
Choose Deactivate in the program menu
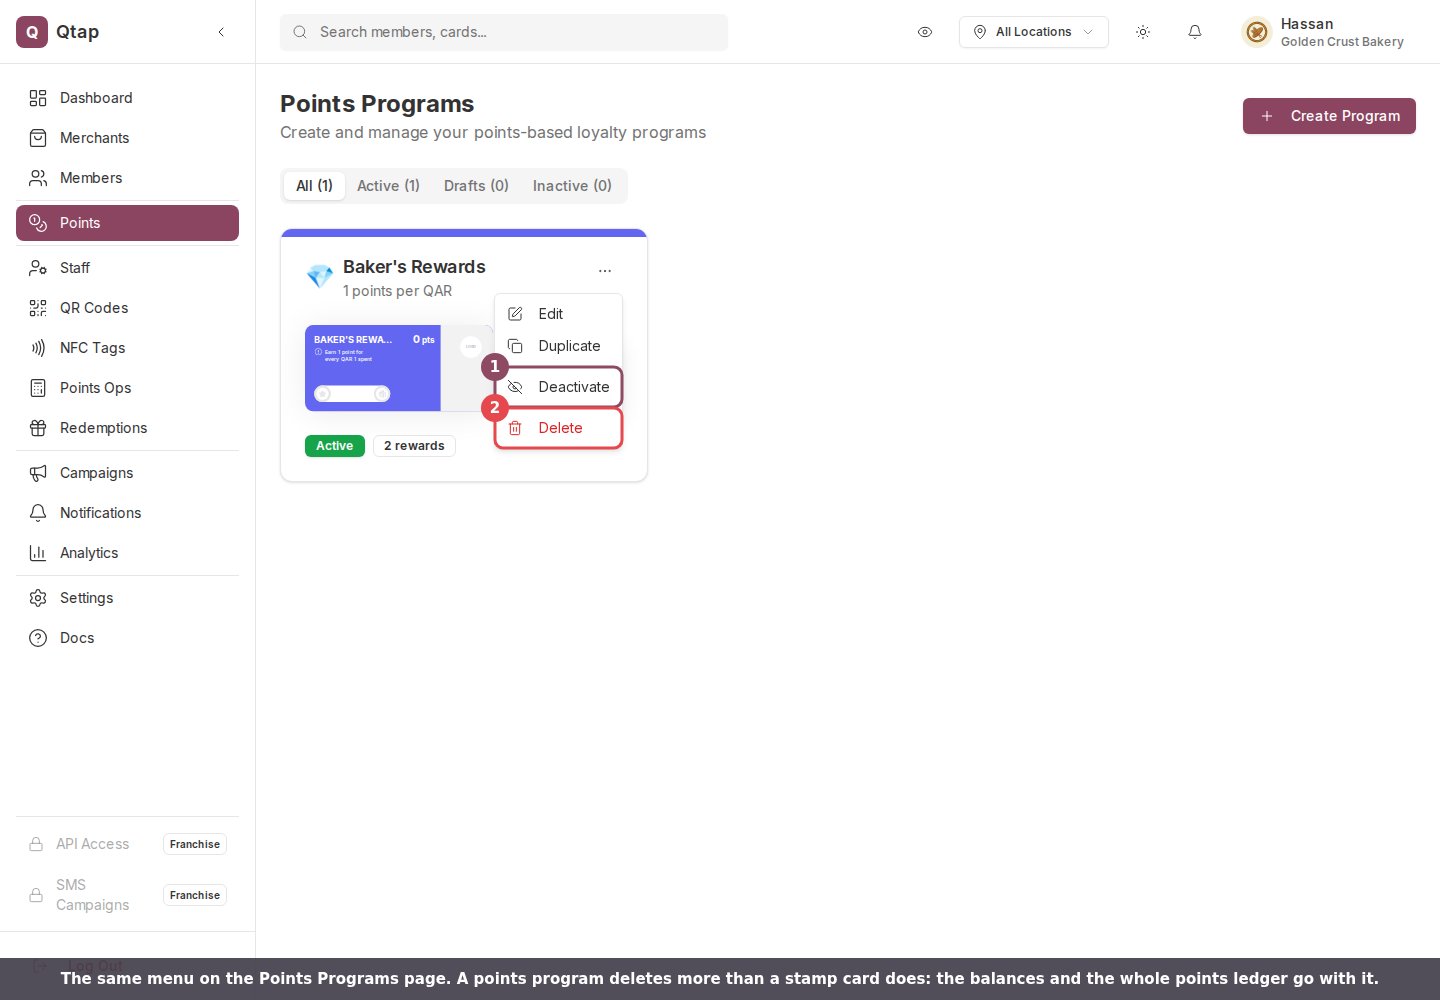558,387
